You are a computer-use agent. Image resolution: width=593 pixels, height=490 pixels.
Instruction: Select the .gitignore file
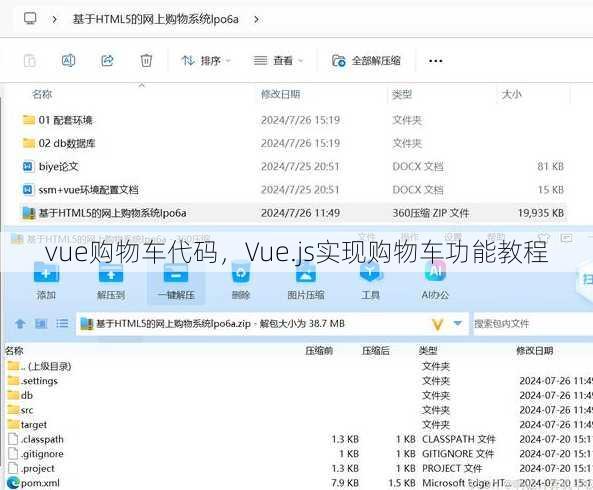[x=36, y=454]
